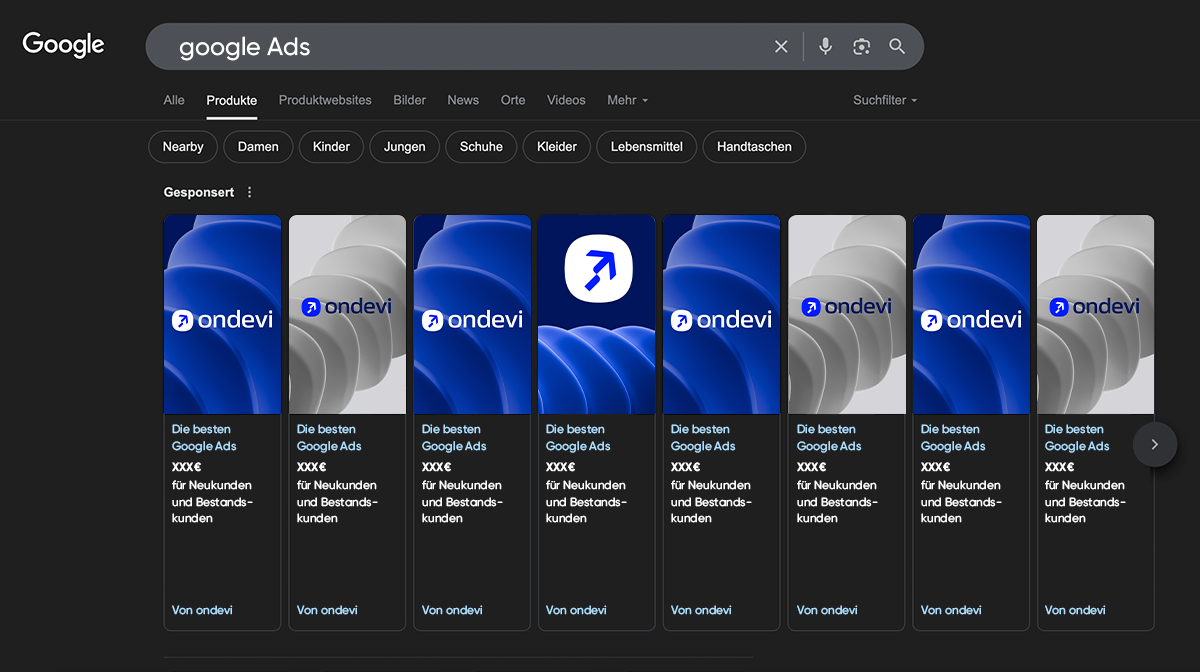This screenshot has width=1200, height=672.
Task: Apply the Kleider filter chip
Action: point(557,147)
